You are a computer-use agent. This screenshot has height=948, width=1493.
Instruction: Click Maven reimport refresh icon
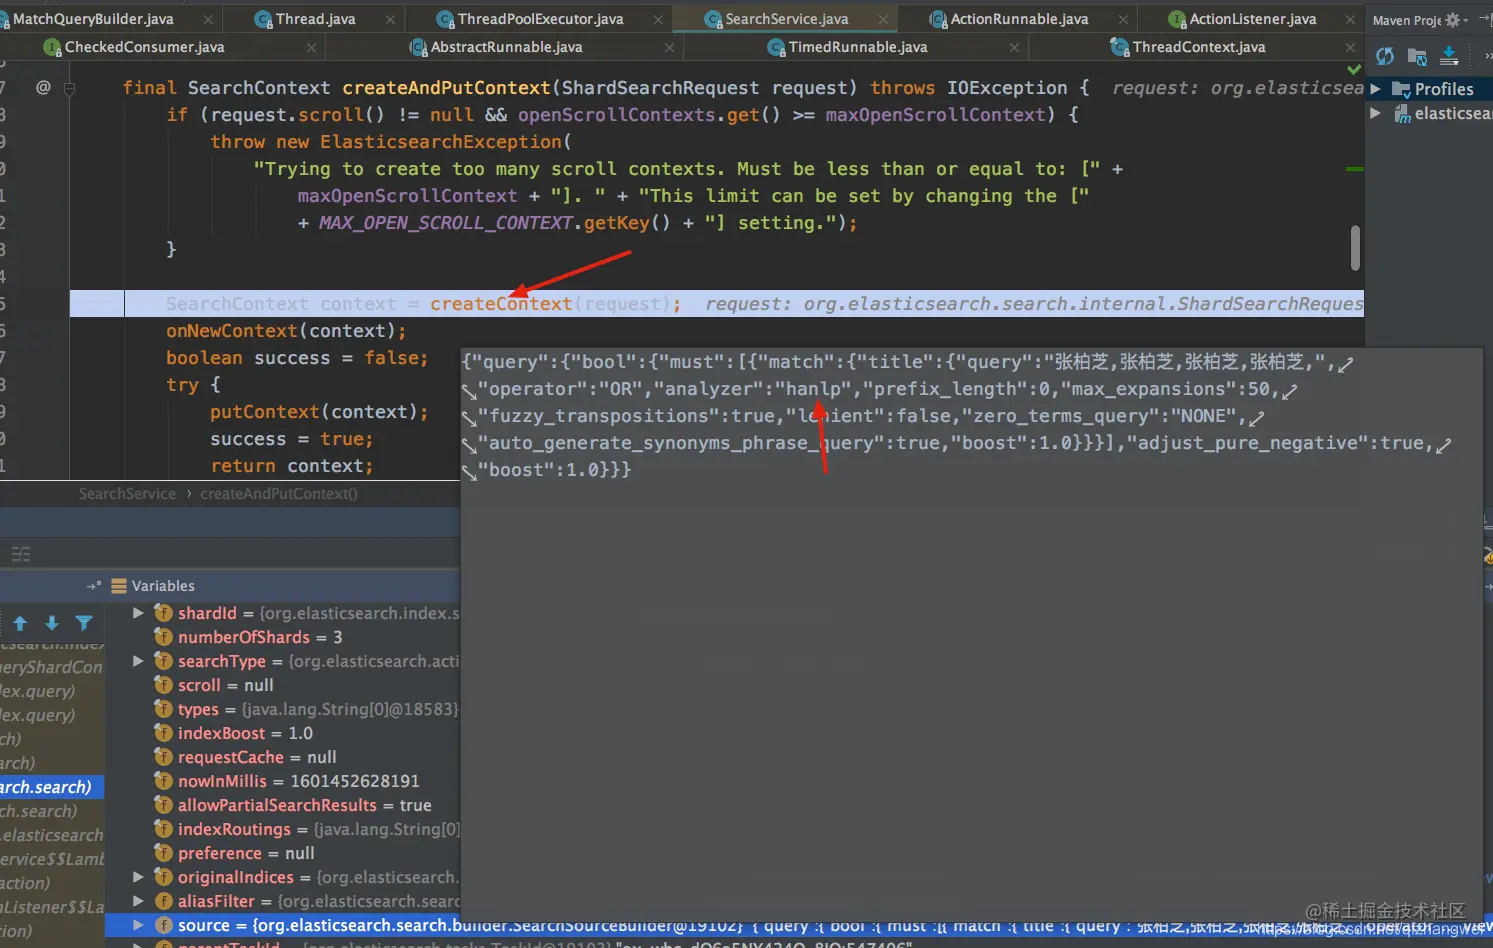pos(1385,57)
